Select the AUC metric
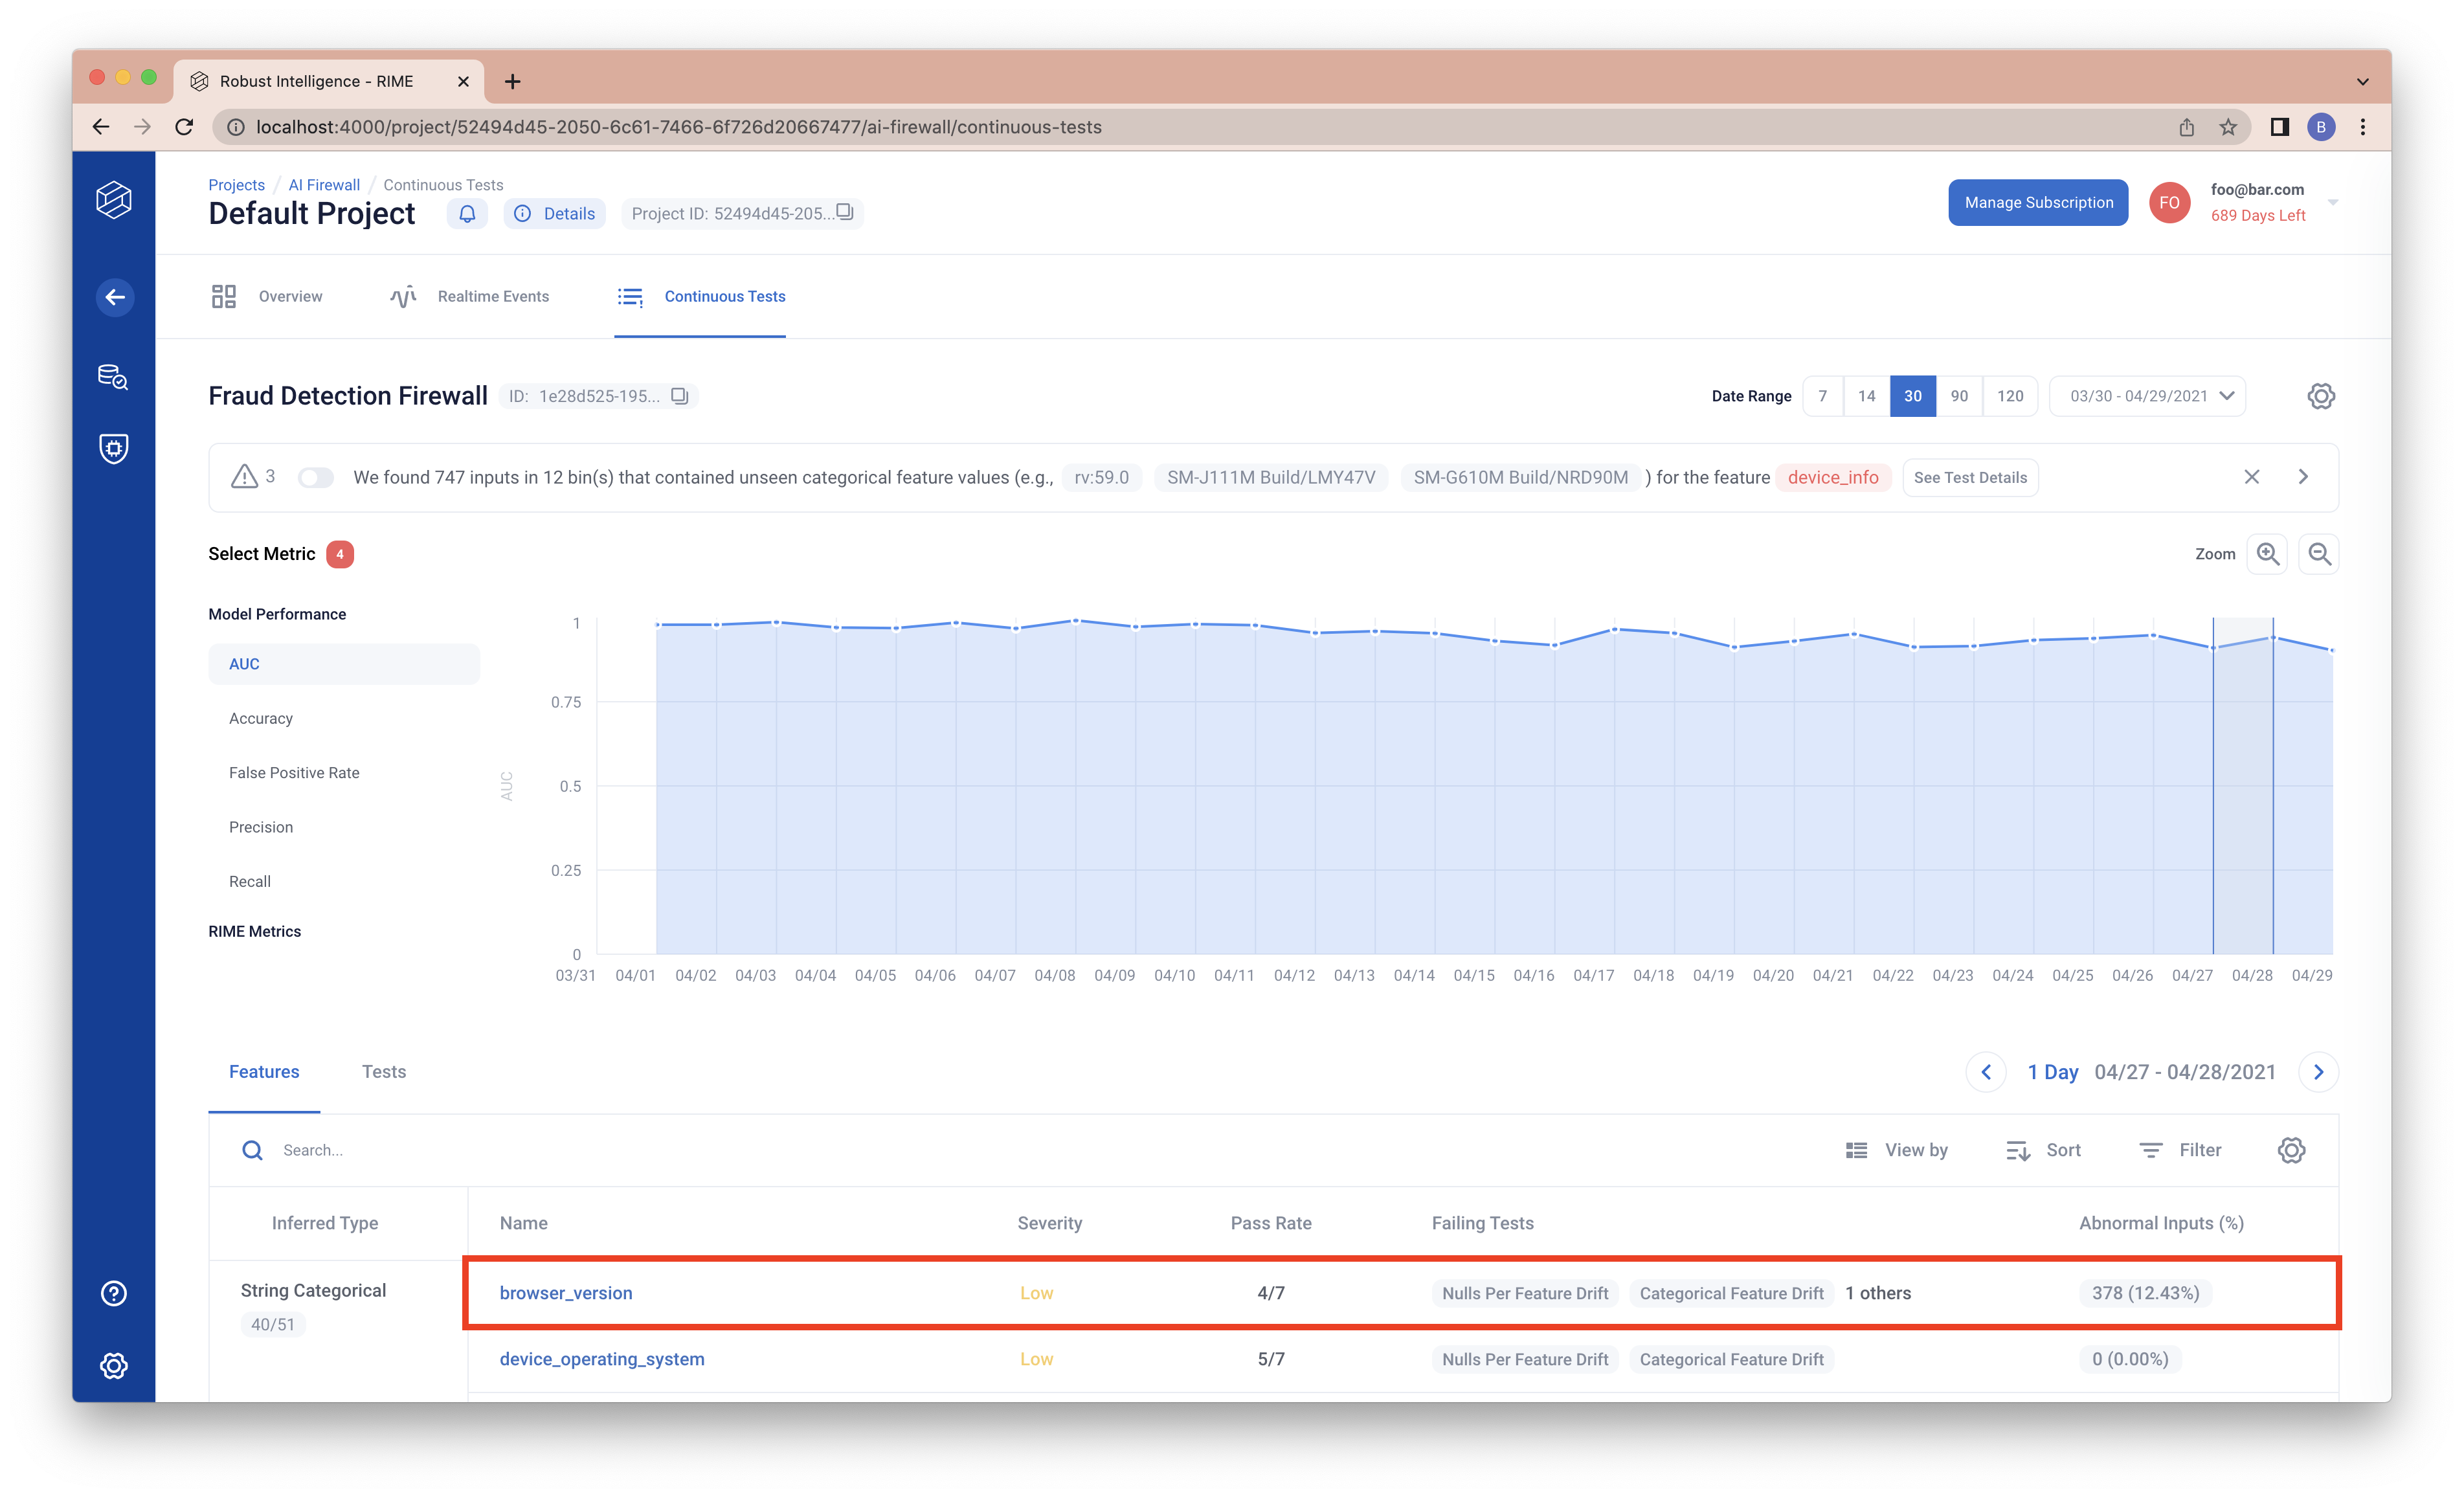 coord(344,664)
